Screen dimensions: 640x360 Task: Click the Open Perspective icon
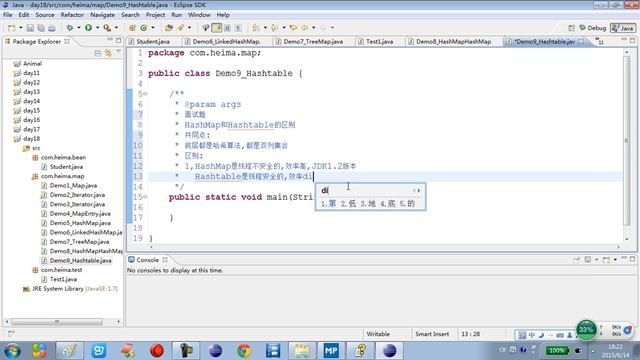click(x=571, y=28)
